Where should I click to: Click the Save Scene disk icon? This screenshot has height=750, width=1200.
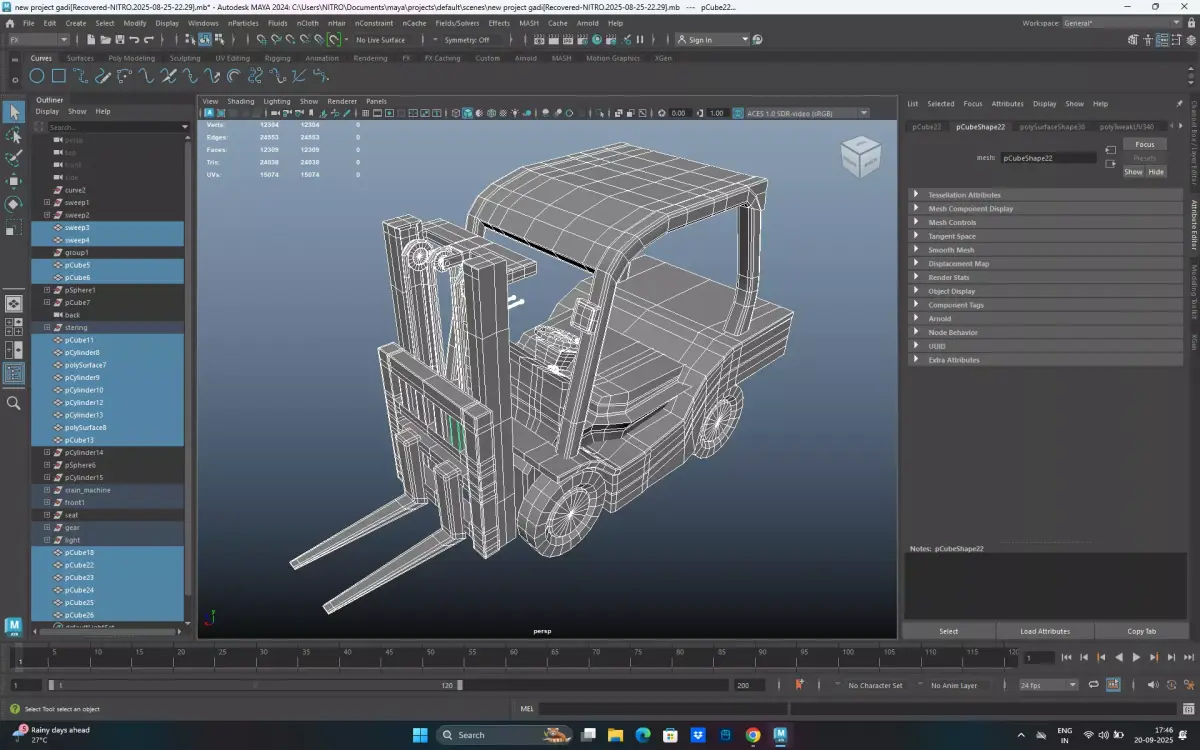(119, 40)
